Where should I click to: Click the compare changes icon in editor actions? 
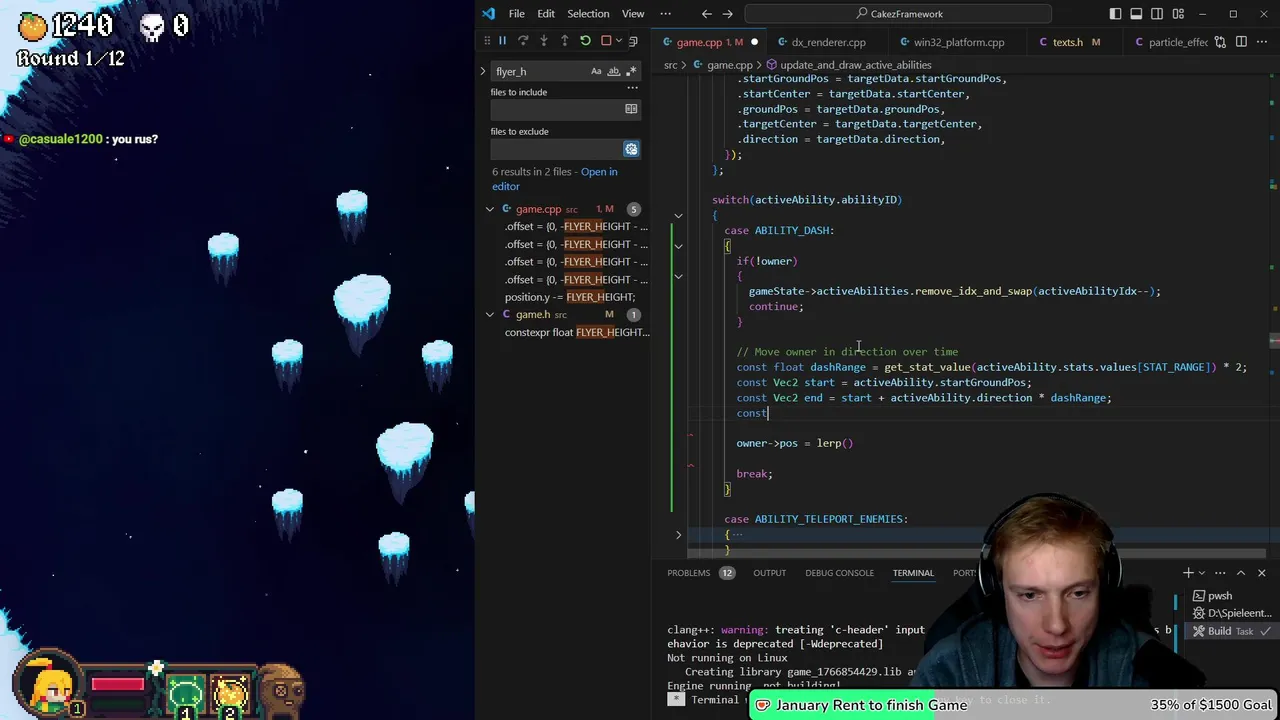click(1218, 41)
